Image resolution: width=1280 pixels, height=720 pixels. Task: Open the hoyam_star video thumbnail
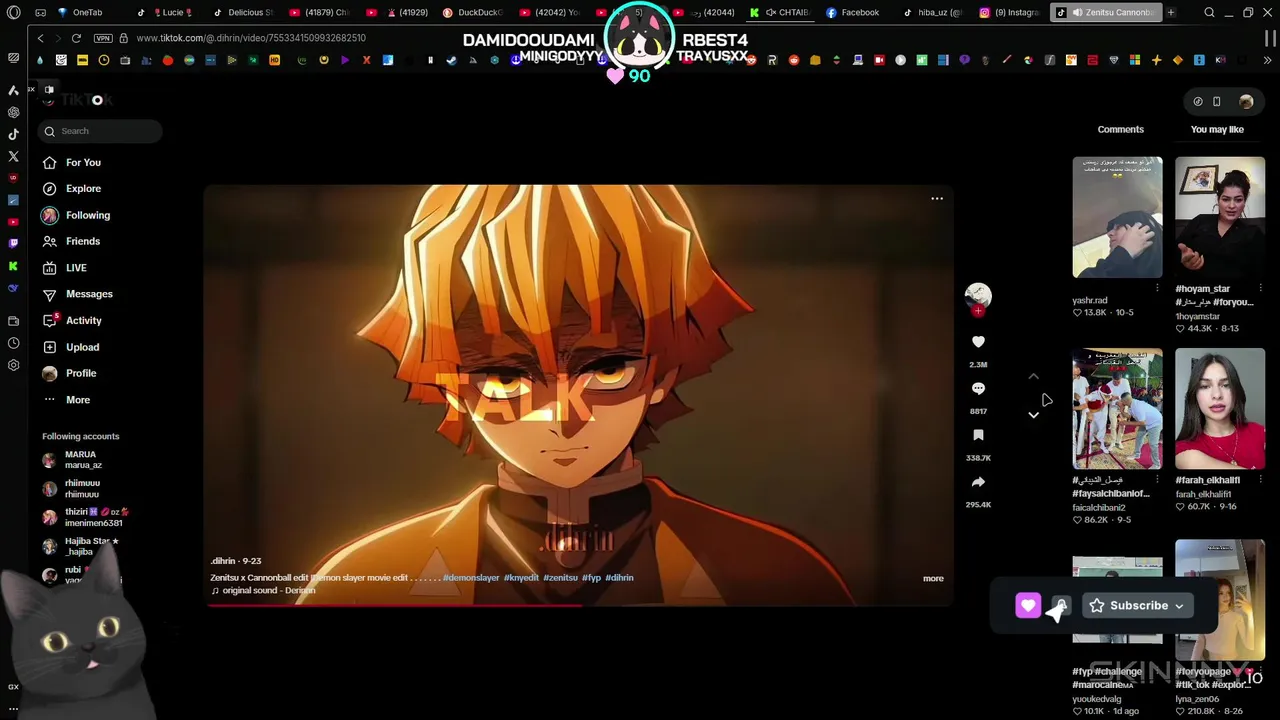tap(1220, 217)
